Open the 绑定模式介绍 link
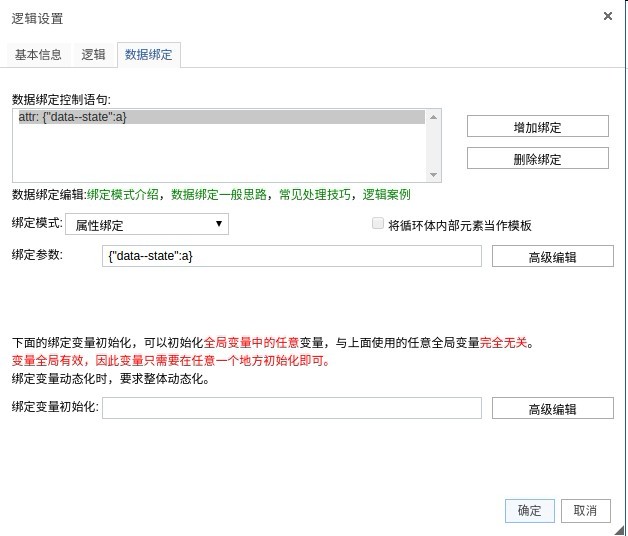This screenshot has height=536, width=628. [123, 195]
